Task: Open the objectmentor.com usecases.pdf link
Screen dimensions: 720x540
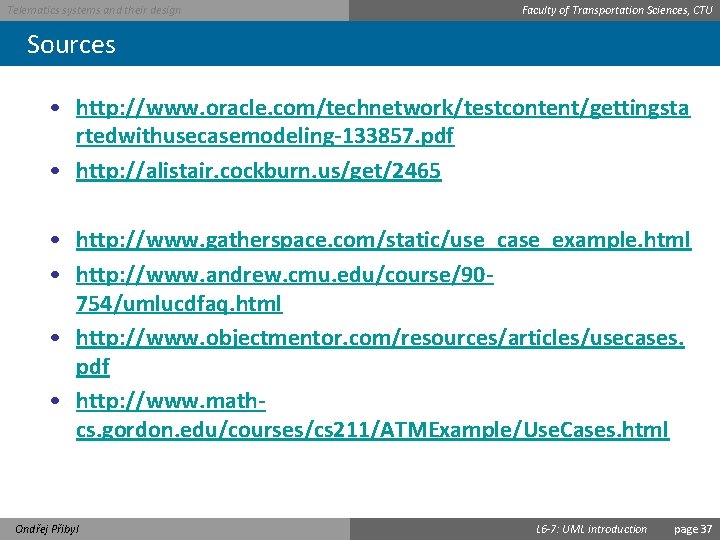Action: click(380, 352)
